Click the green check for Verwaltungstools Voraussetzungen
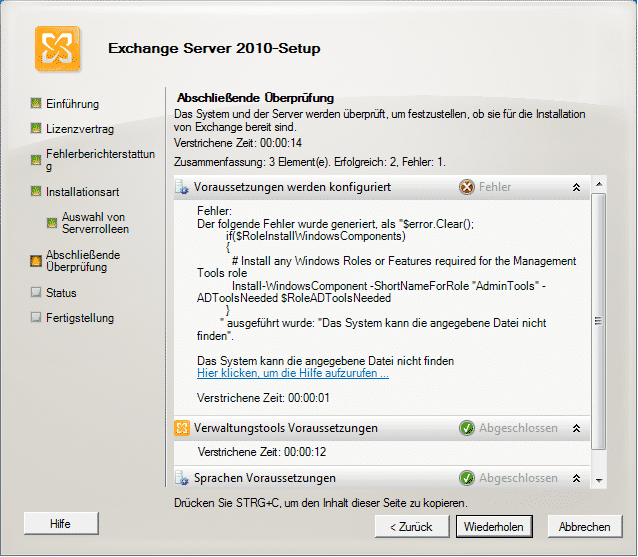Viewport: 638px width, 557px height. pyautogui.click(x=467, y=428)
